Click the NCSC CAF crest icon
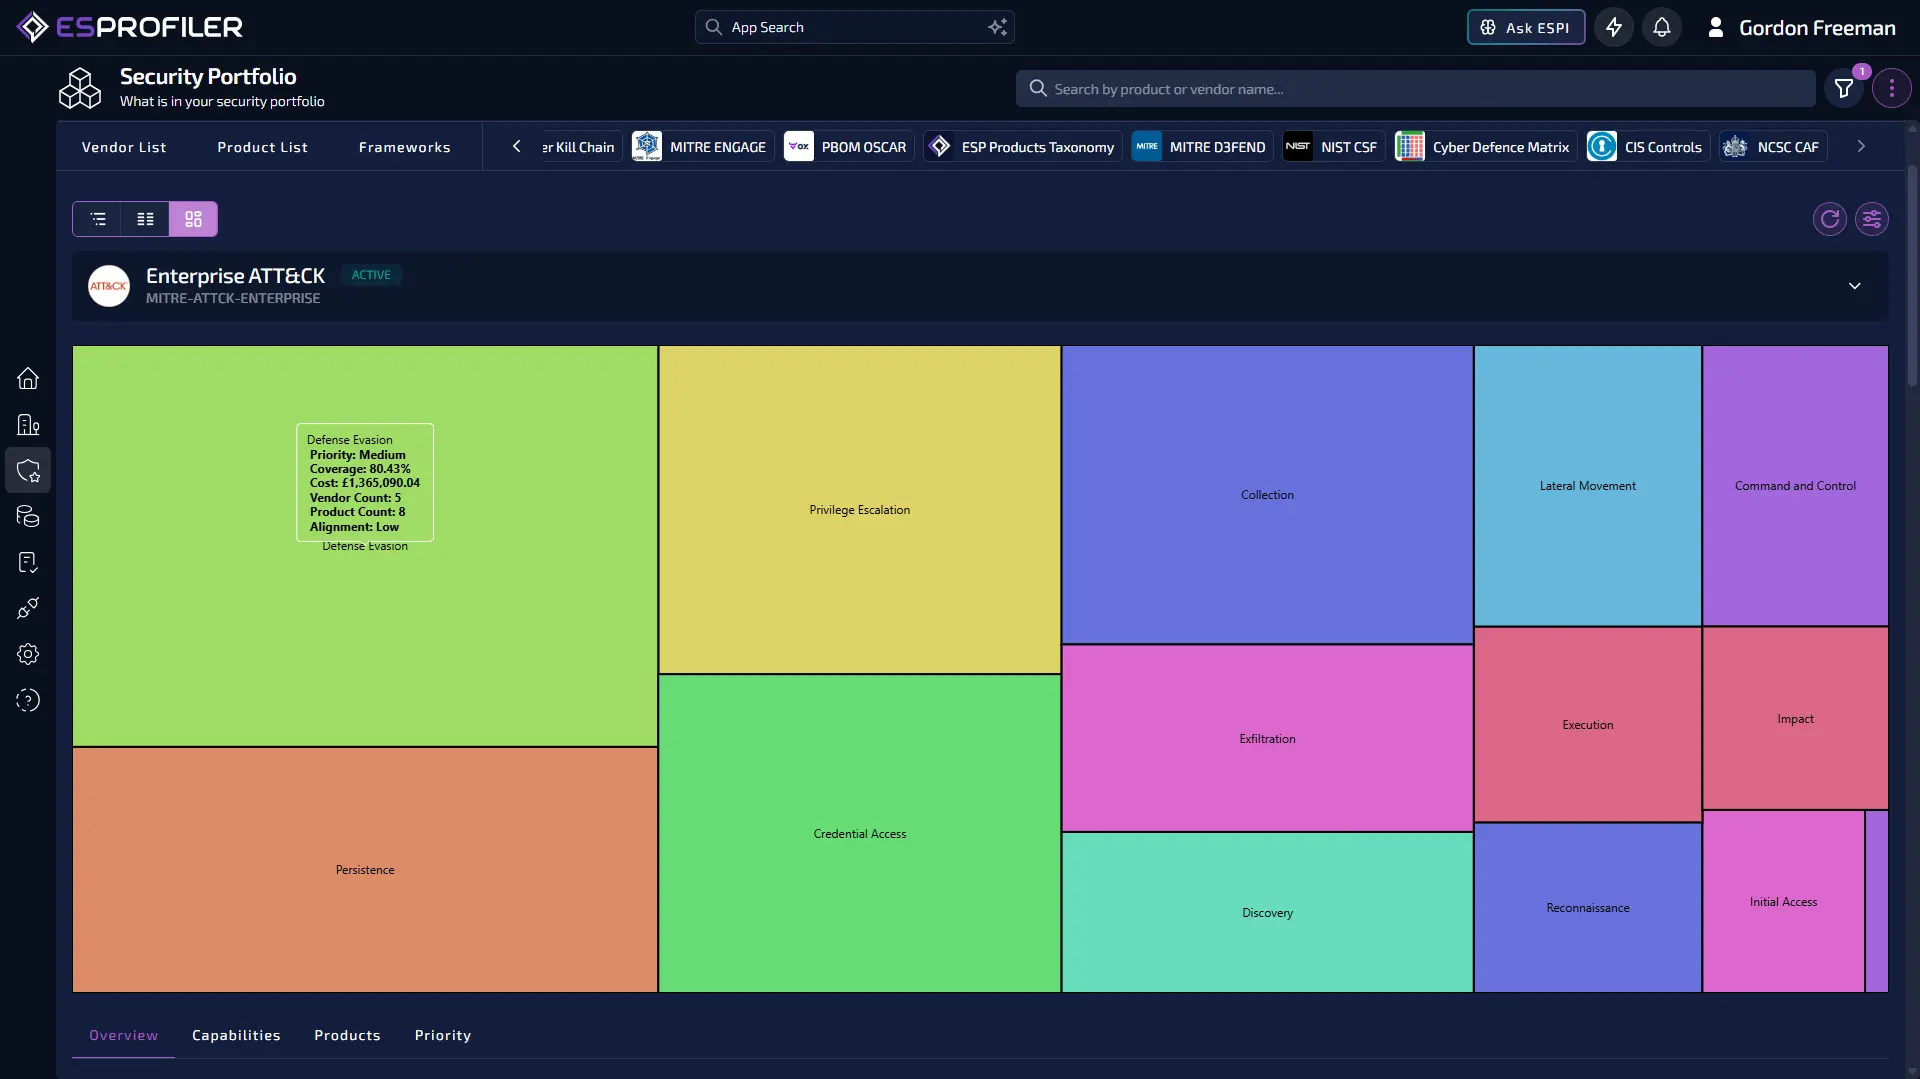Viewport: 1920px width, 1079px height. pyautogui.click(x=1735, y=146)
